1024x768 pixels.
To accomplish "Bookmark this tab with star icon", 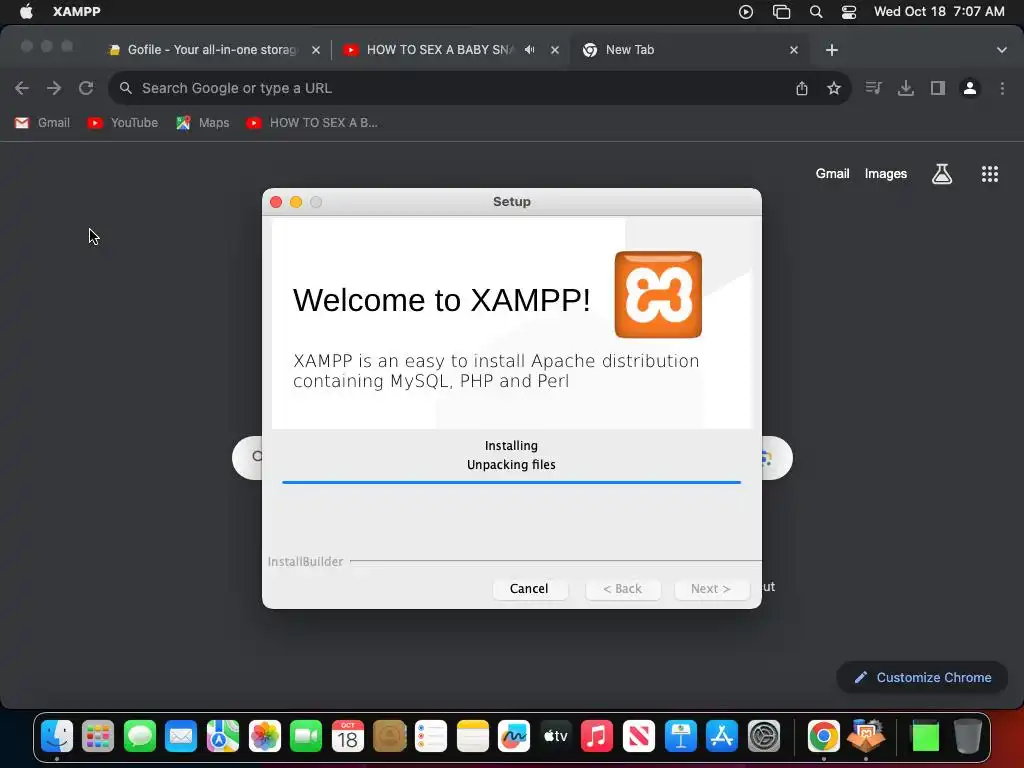I will pos(834,88).
